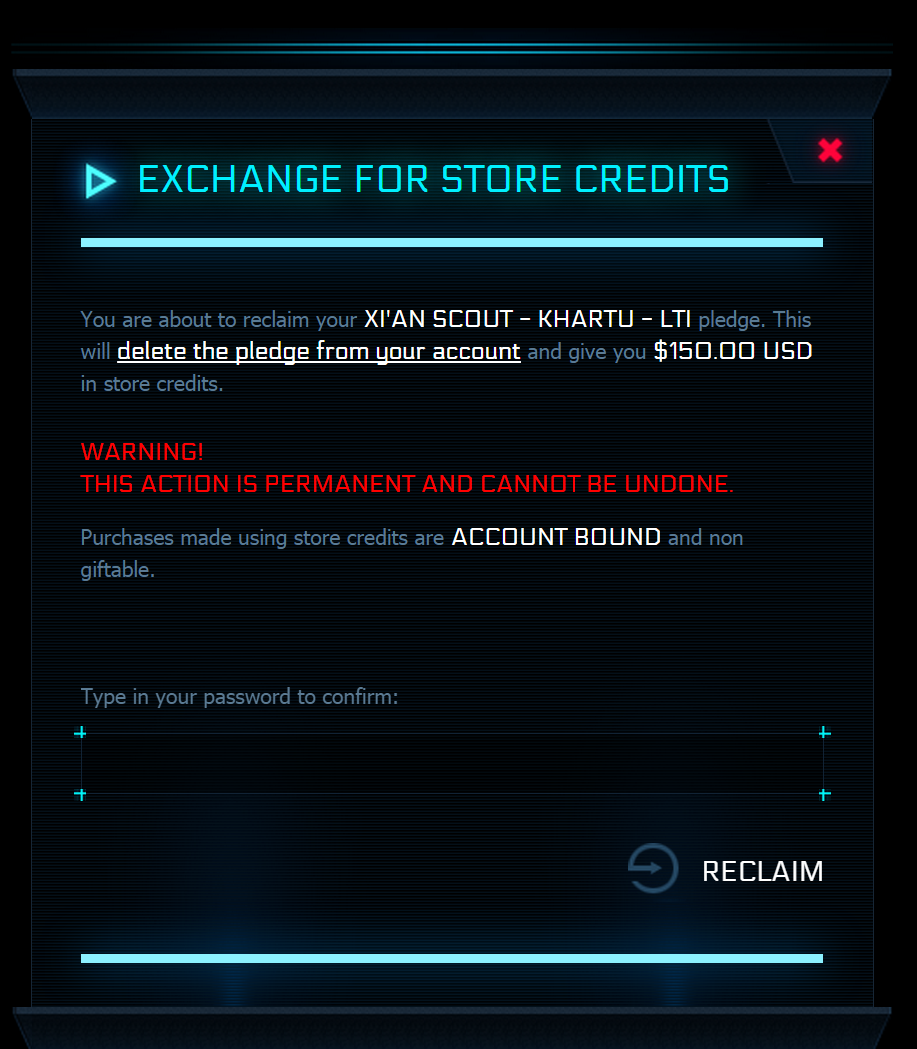Close the exchange dialog with red X
This screenshot has width=917, height=1049.
[x=830, y=151]
